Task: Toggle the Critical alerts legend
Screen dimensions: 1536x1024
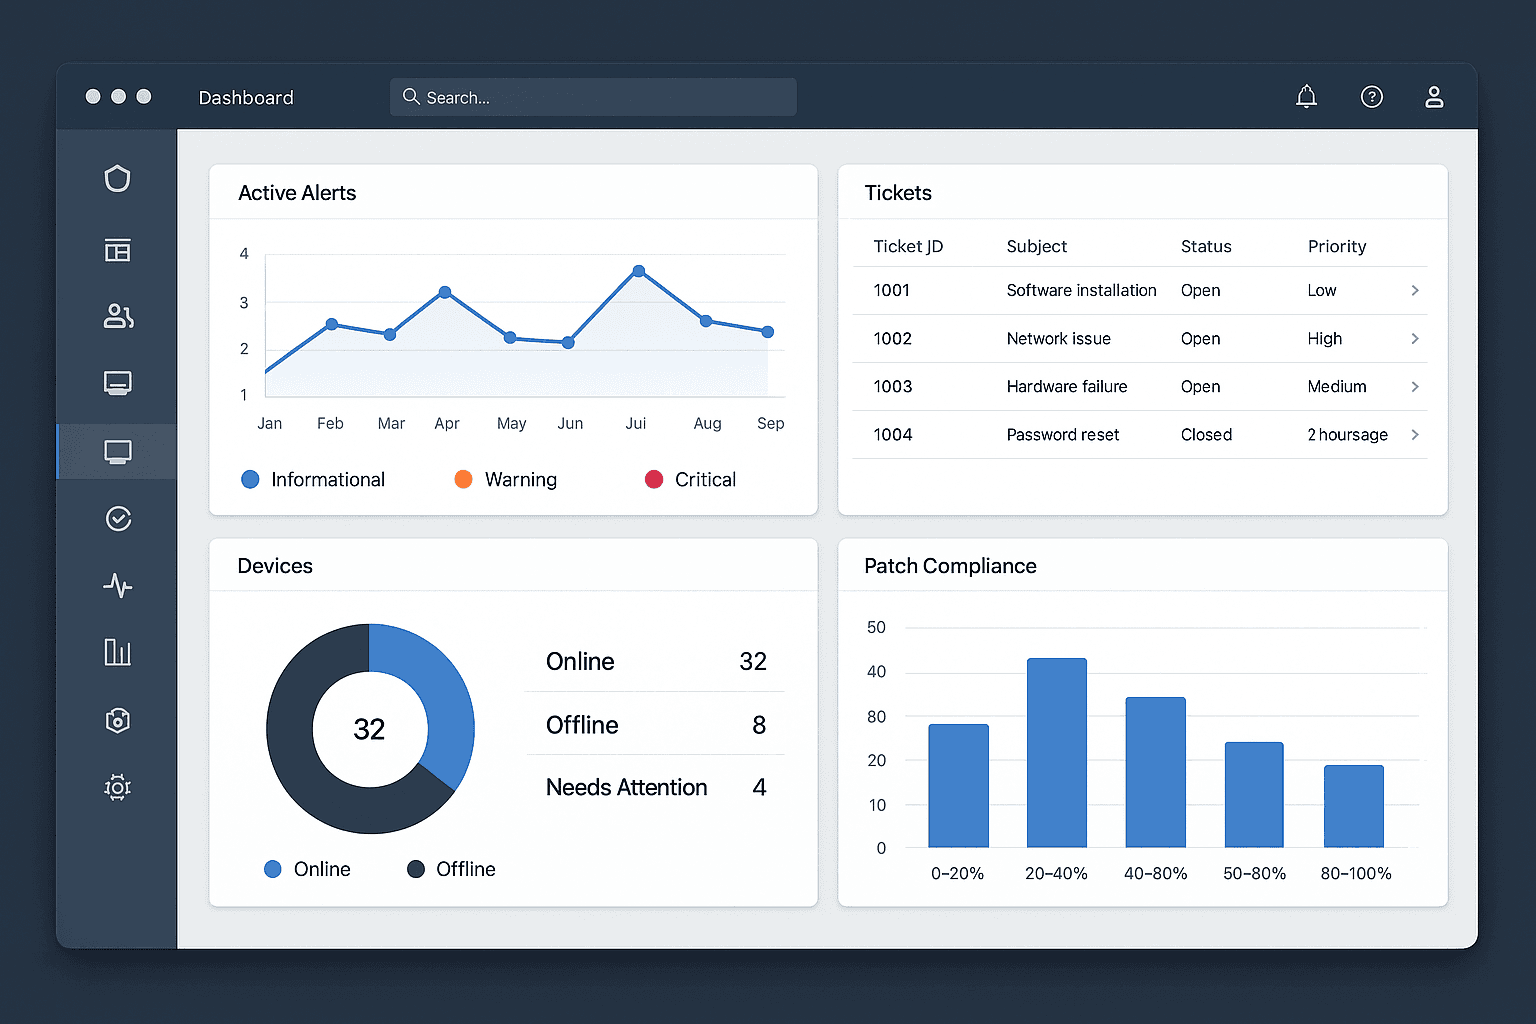Action: [689, 479]
